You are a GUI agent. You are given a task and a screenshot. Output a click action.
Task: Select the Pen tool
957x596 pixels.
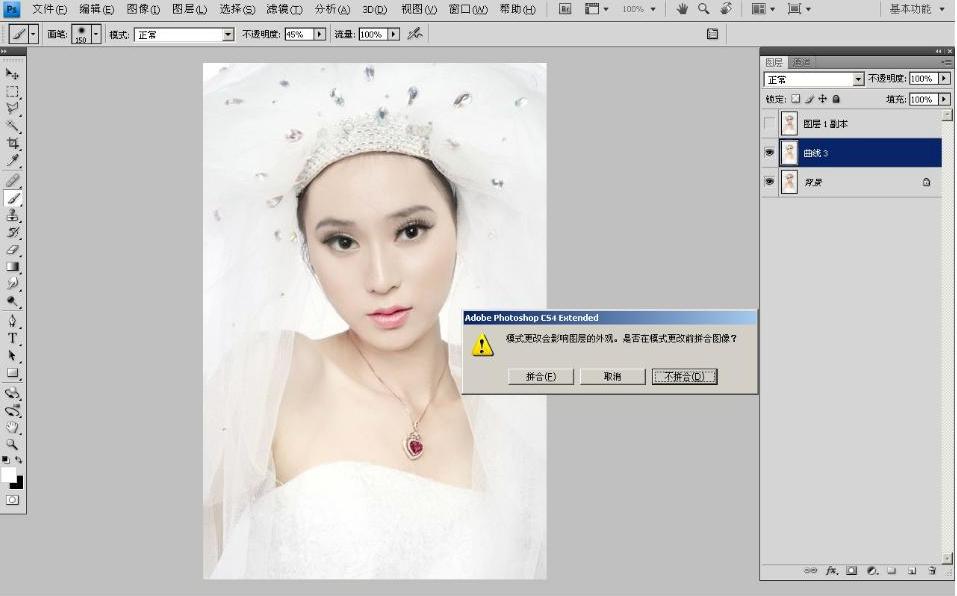coord(12,321)
